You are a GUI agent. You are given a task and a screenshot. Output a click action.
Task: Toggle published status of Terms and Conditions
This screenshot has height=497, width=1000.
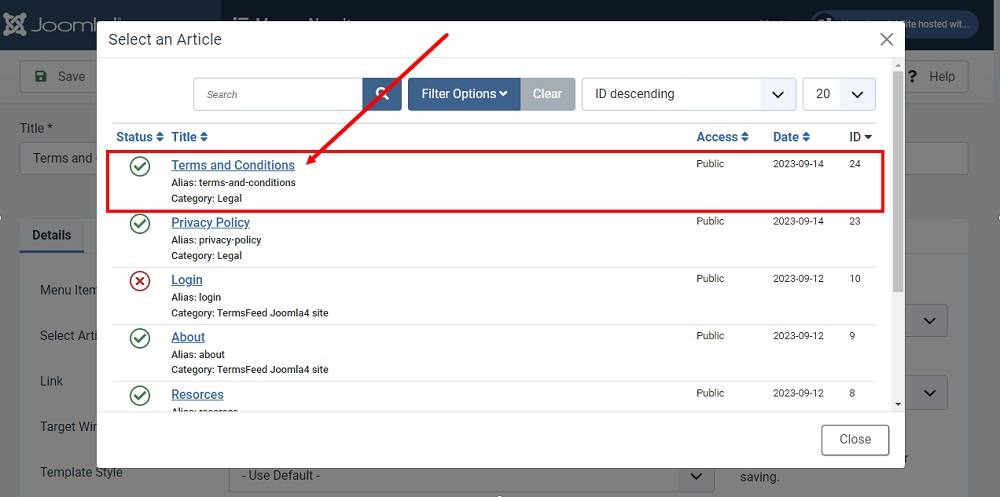[140, 167]
